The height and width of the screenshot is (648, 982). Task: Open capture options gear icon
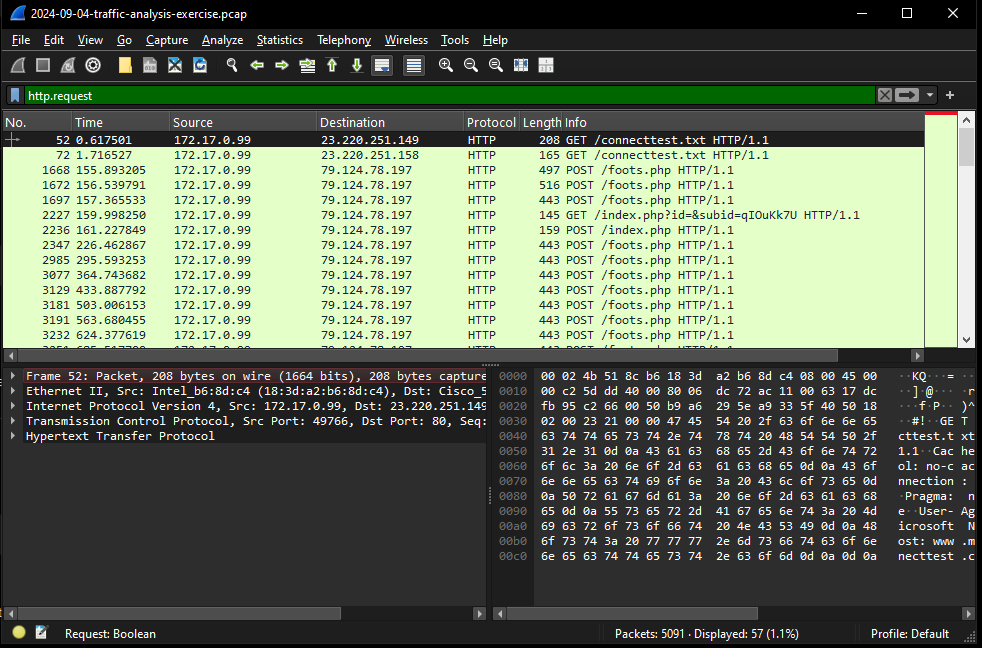point(93,65)
